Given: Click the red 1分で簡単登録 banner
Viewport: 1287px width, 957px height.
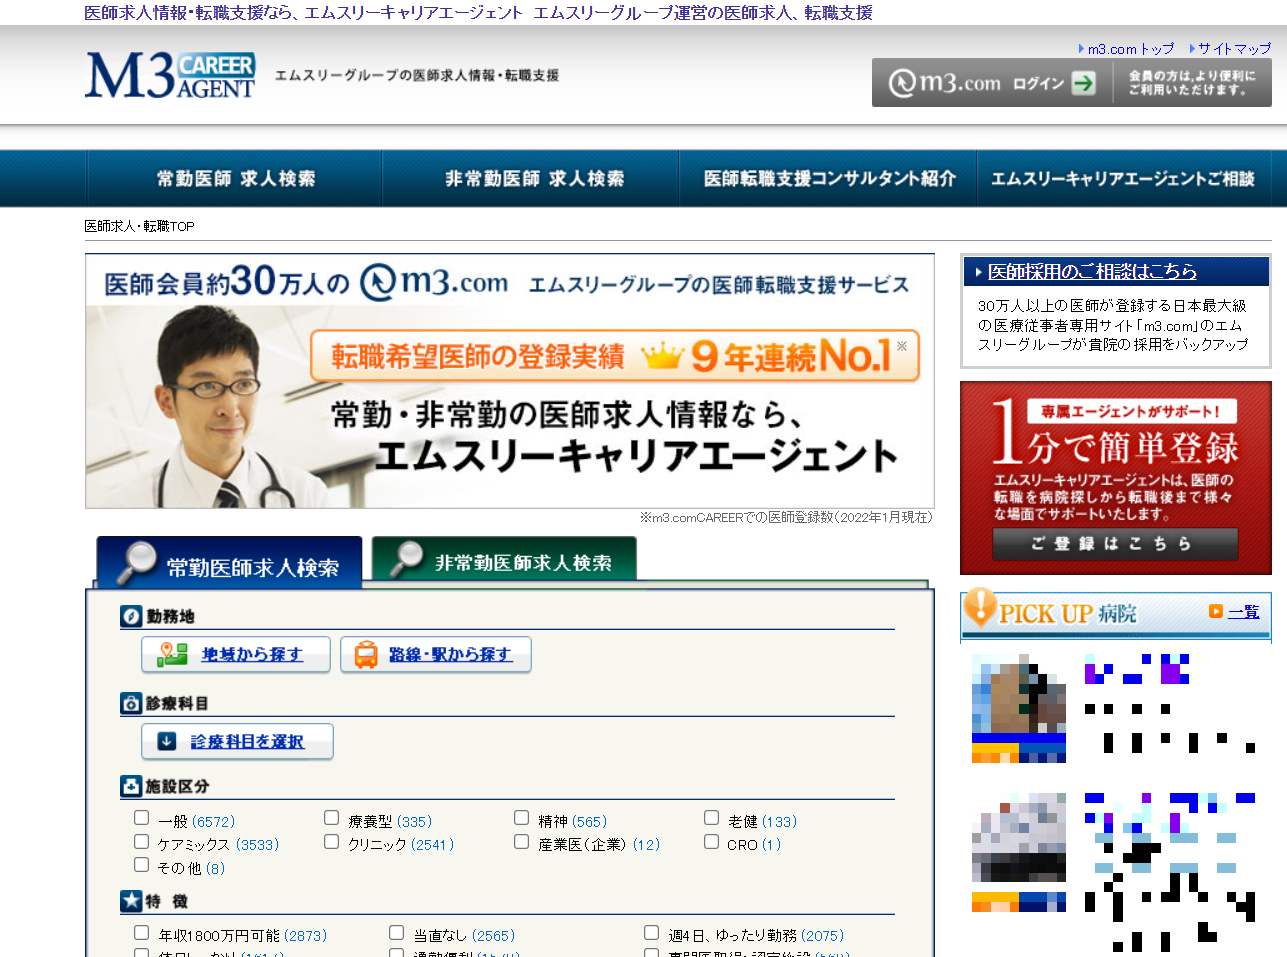Looking at the screenshot, I should (1116, 477).
